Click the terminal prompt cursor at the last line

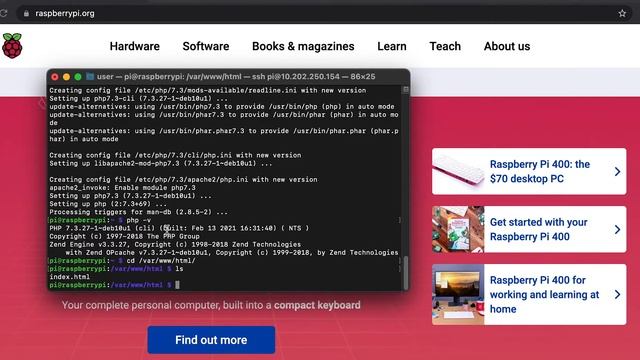coord(177,285)
